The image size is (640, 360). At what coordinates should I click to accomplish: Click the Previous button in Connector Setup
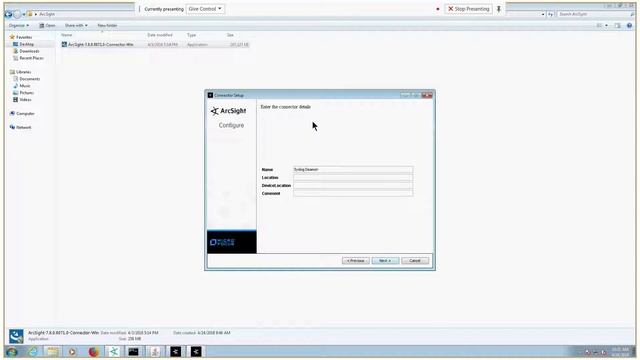[356, 260]
